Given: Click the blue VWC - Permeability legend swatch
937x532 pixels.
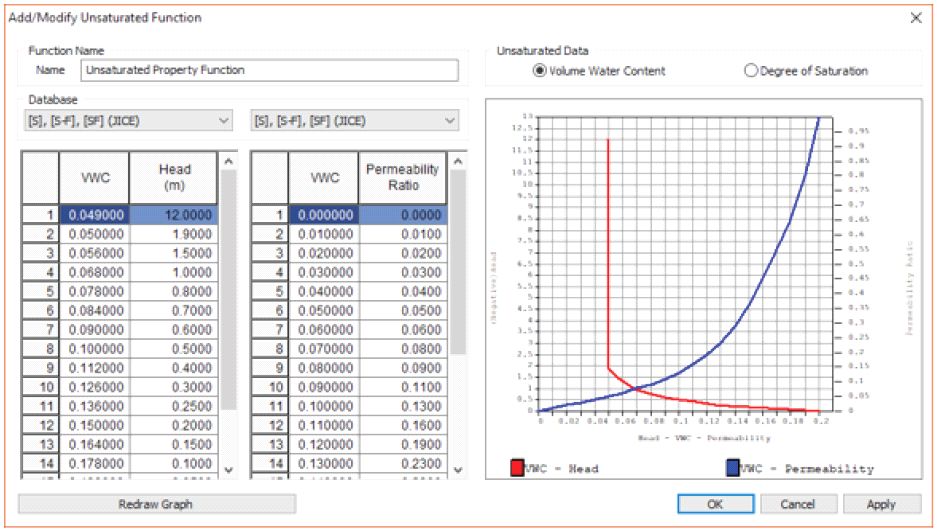Looking at the screenshot, I should tap(733, 468).
